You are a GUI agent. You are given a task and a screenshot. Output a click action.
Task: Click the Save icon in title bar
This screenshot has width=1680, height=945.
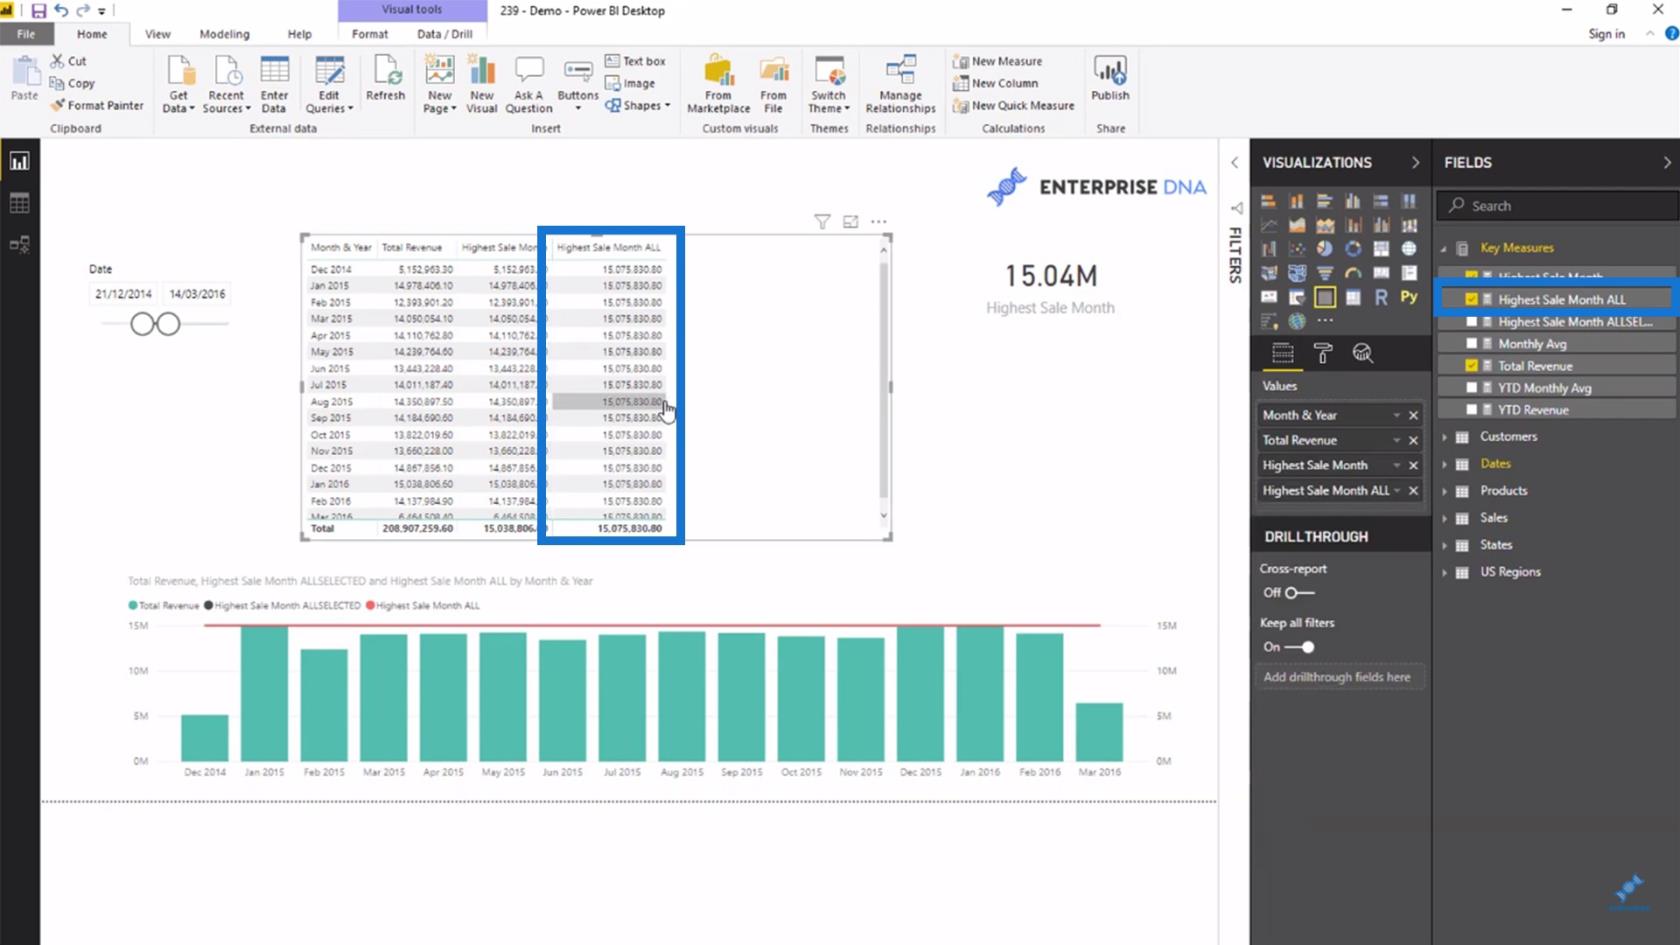39,11
